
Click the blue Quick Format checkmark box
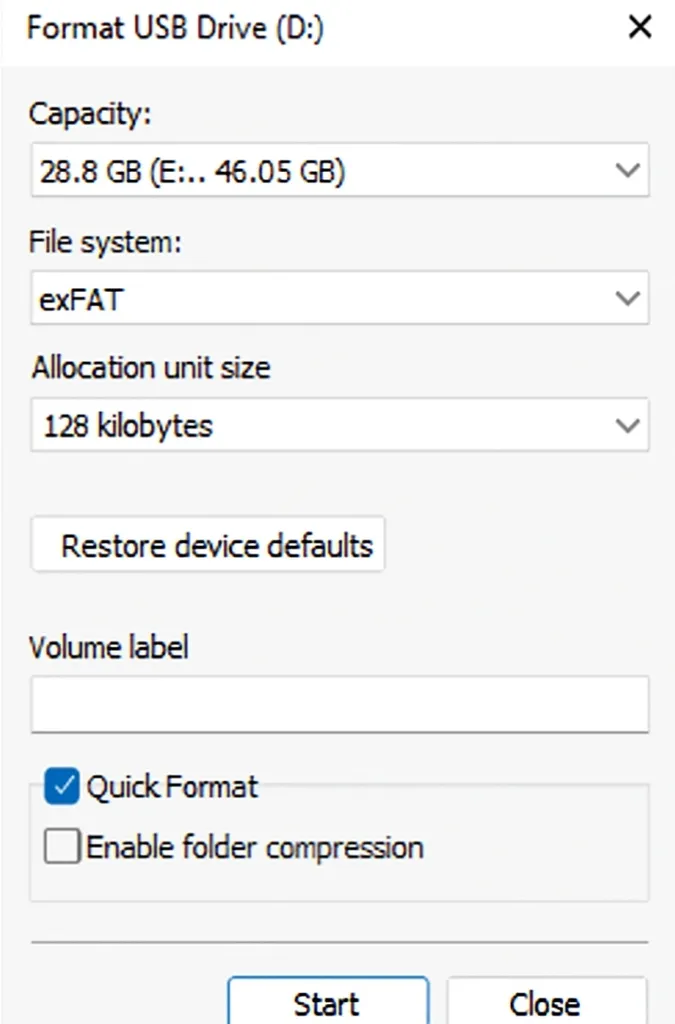(x=62, y=788)
